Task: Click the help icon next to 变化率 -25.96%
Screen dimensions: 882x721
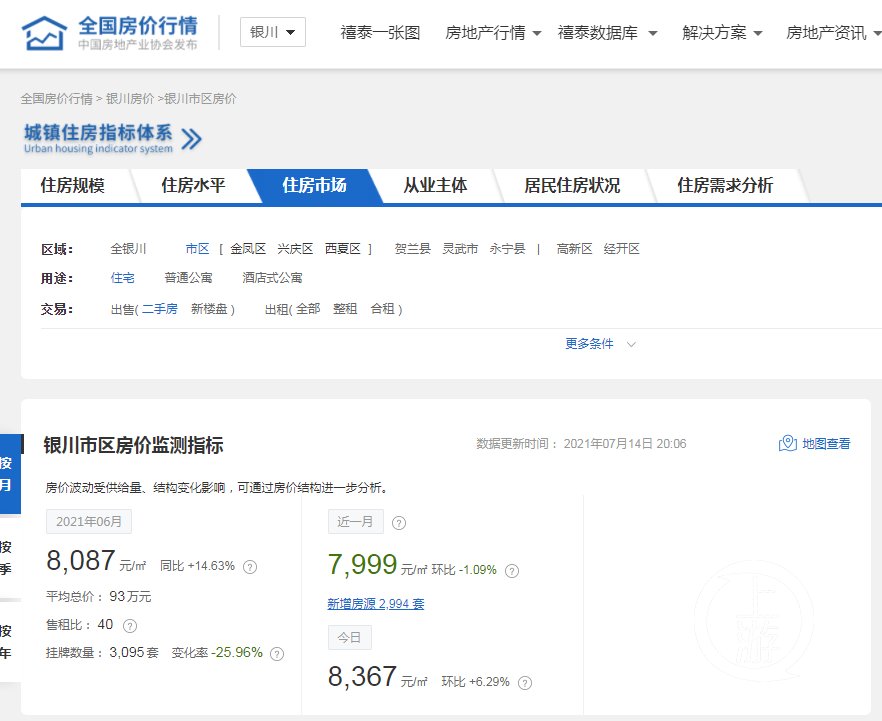Action: tap(277, 654)
